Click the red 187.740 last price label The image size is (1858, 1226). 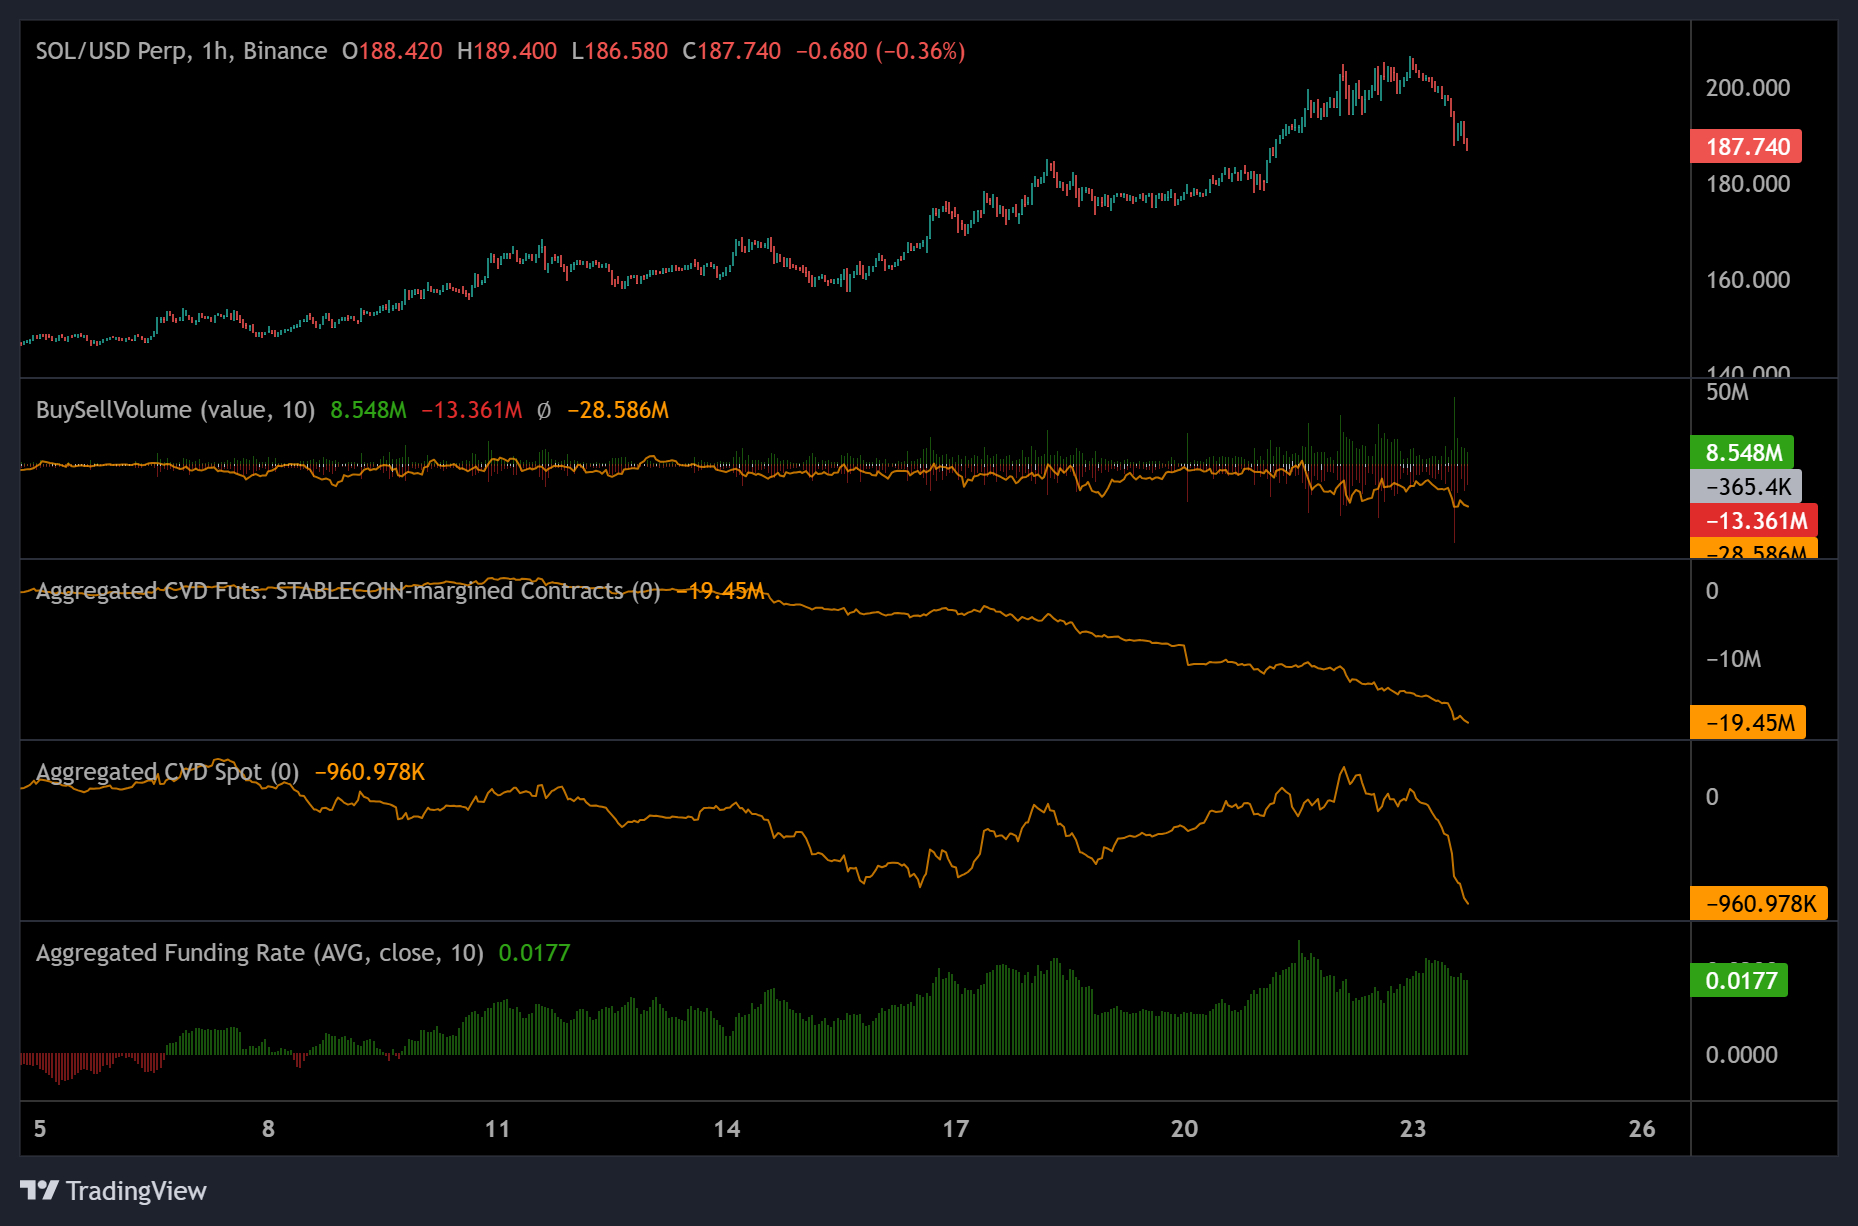[1745, 146]
